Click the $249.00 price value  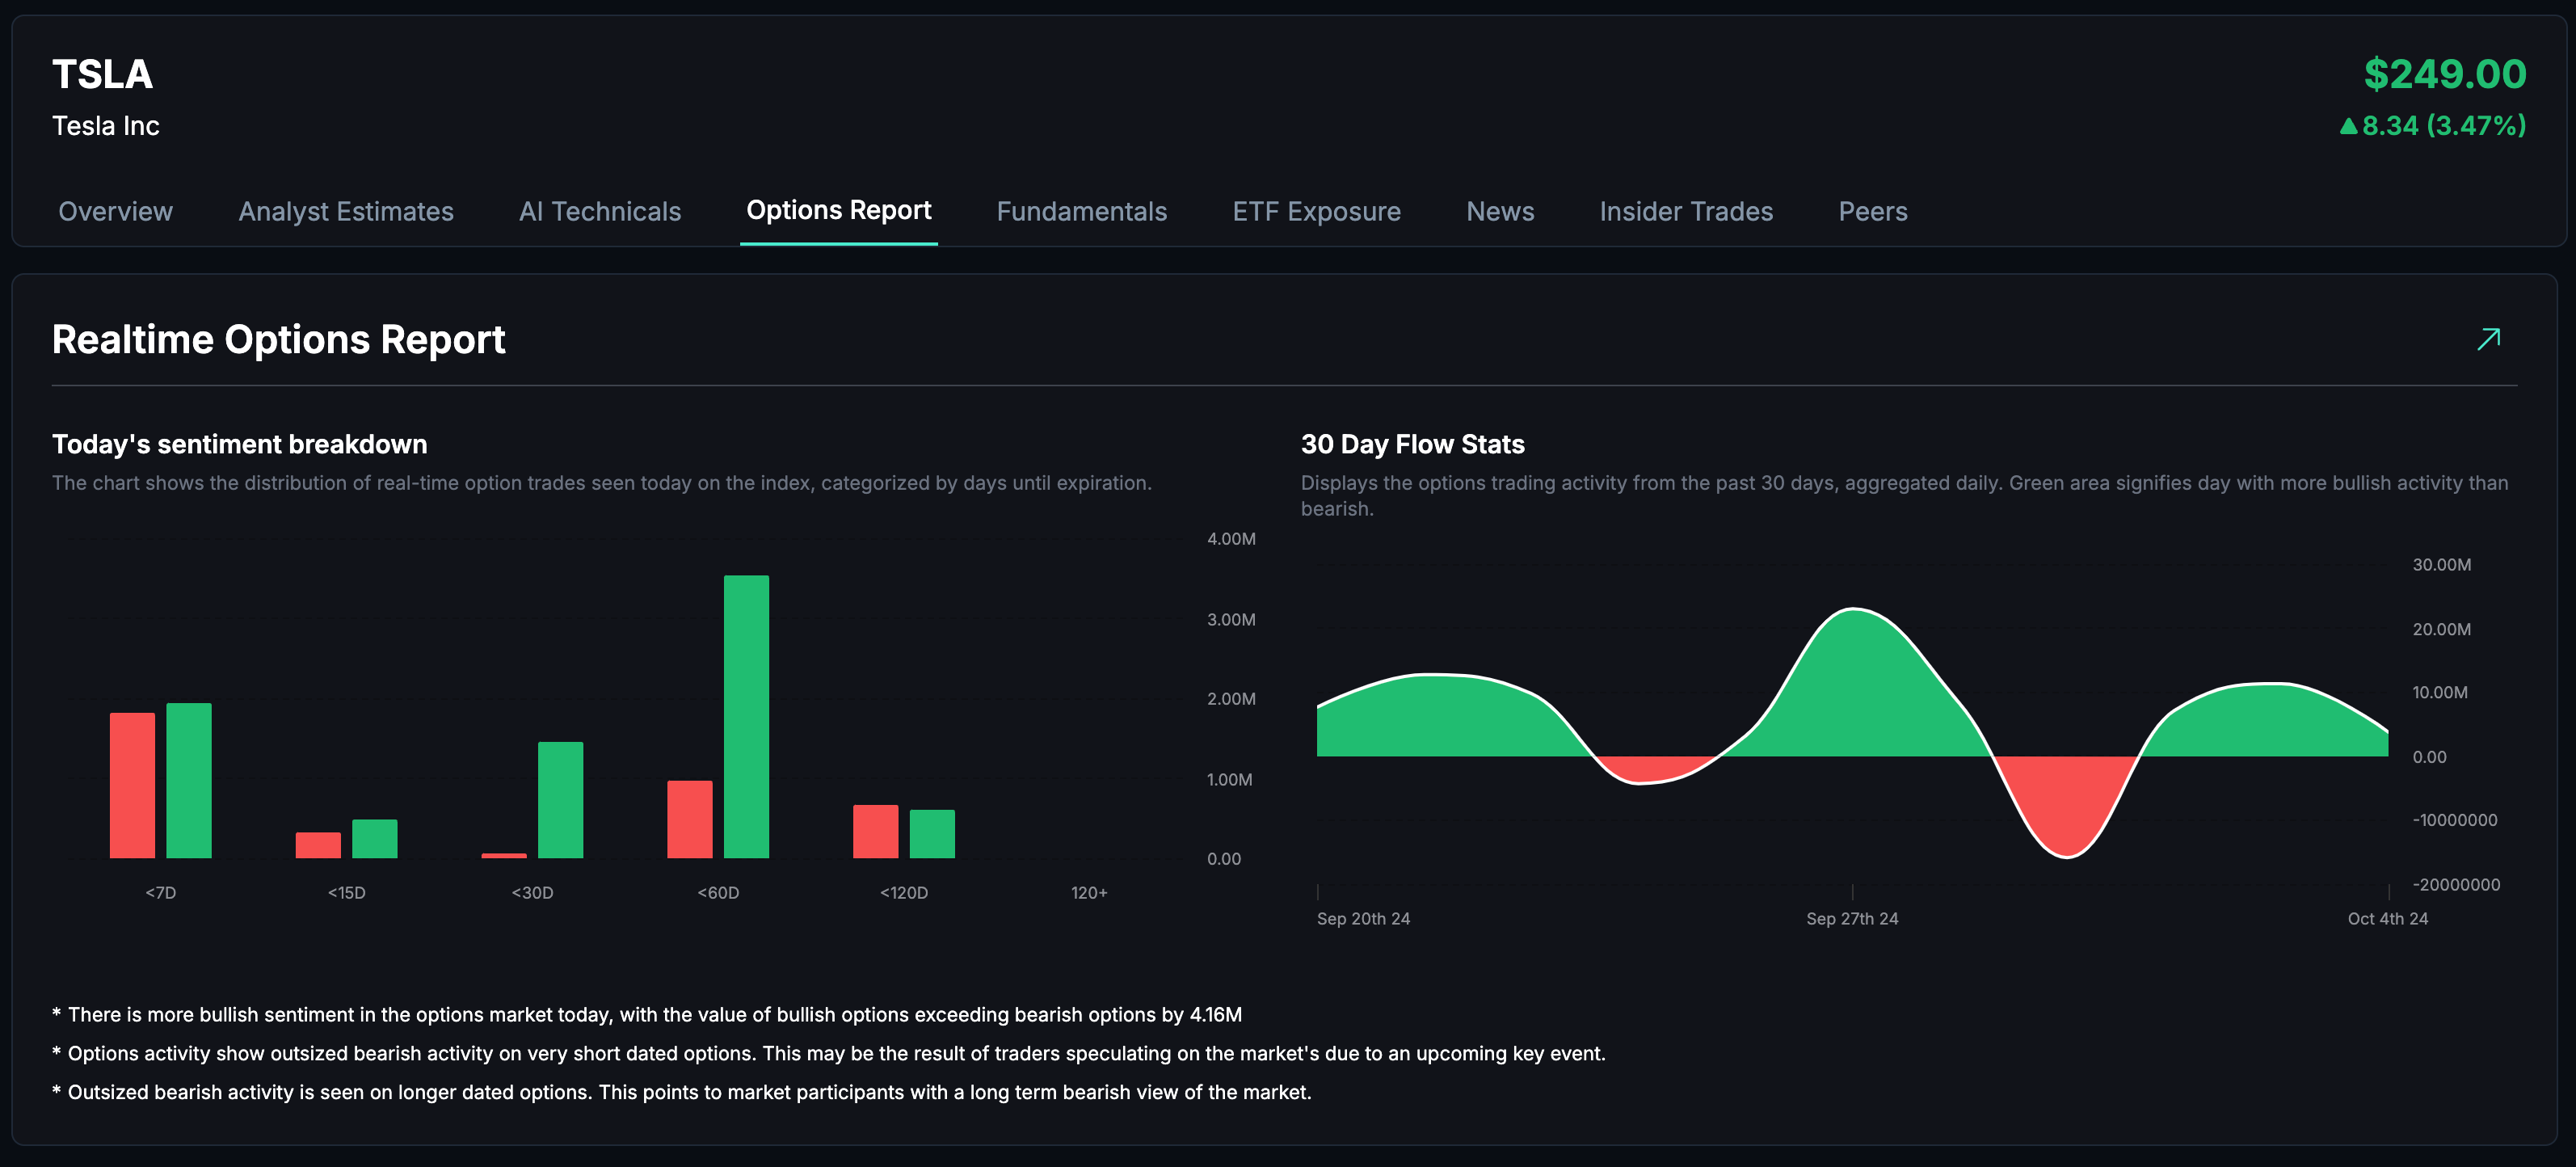pyautogui.click(x=2445, y=74)
